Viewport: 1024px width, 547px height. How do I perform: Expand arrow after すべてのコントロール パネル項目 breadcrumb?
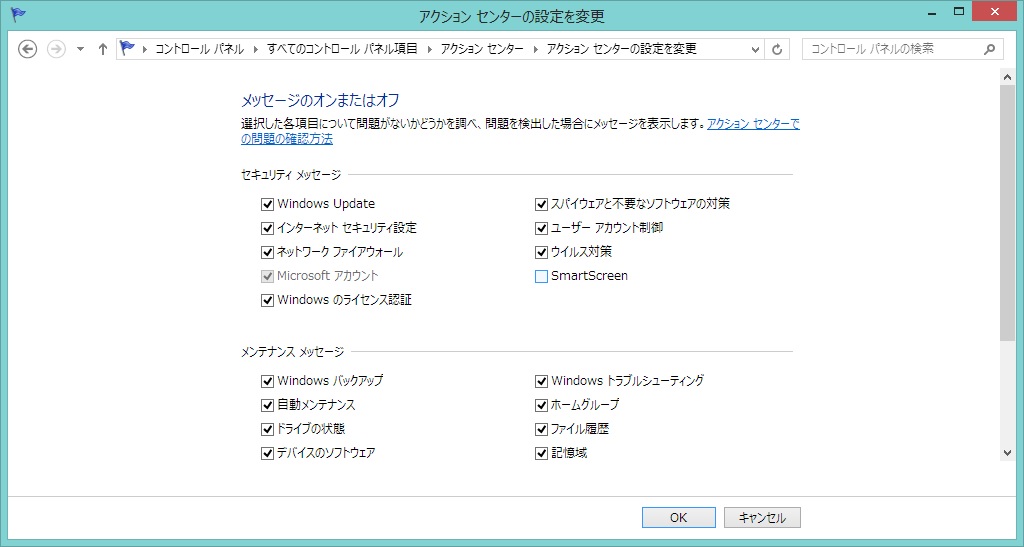click(x=429, y=49)
